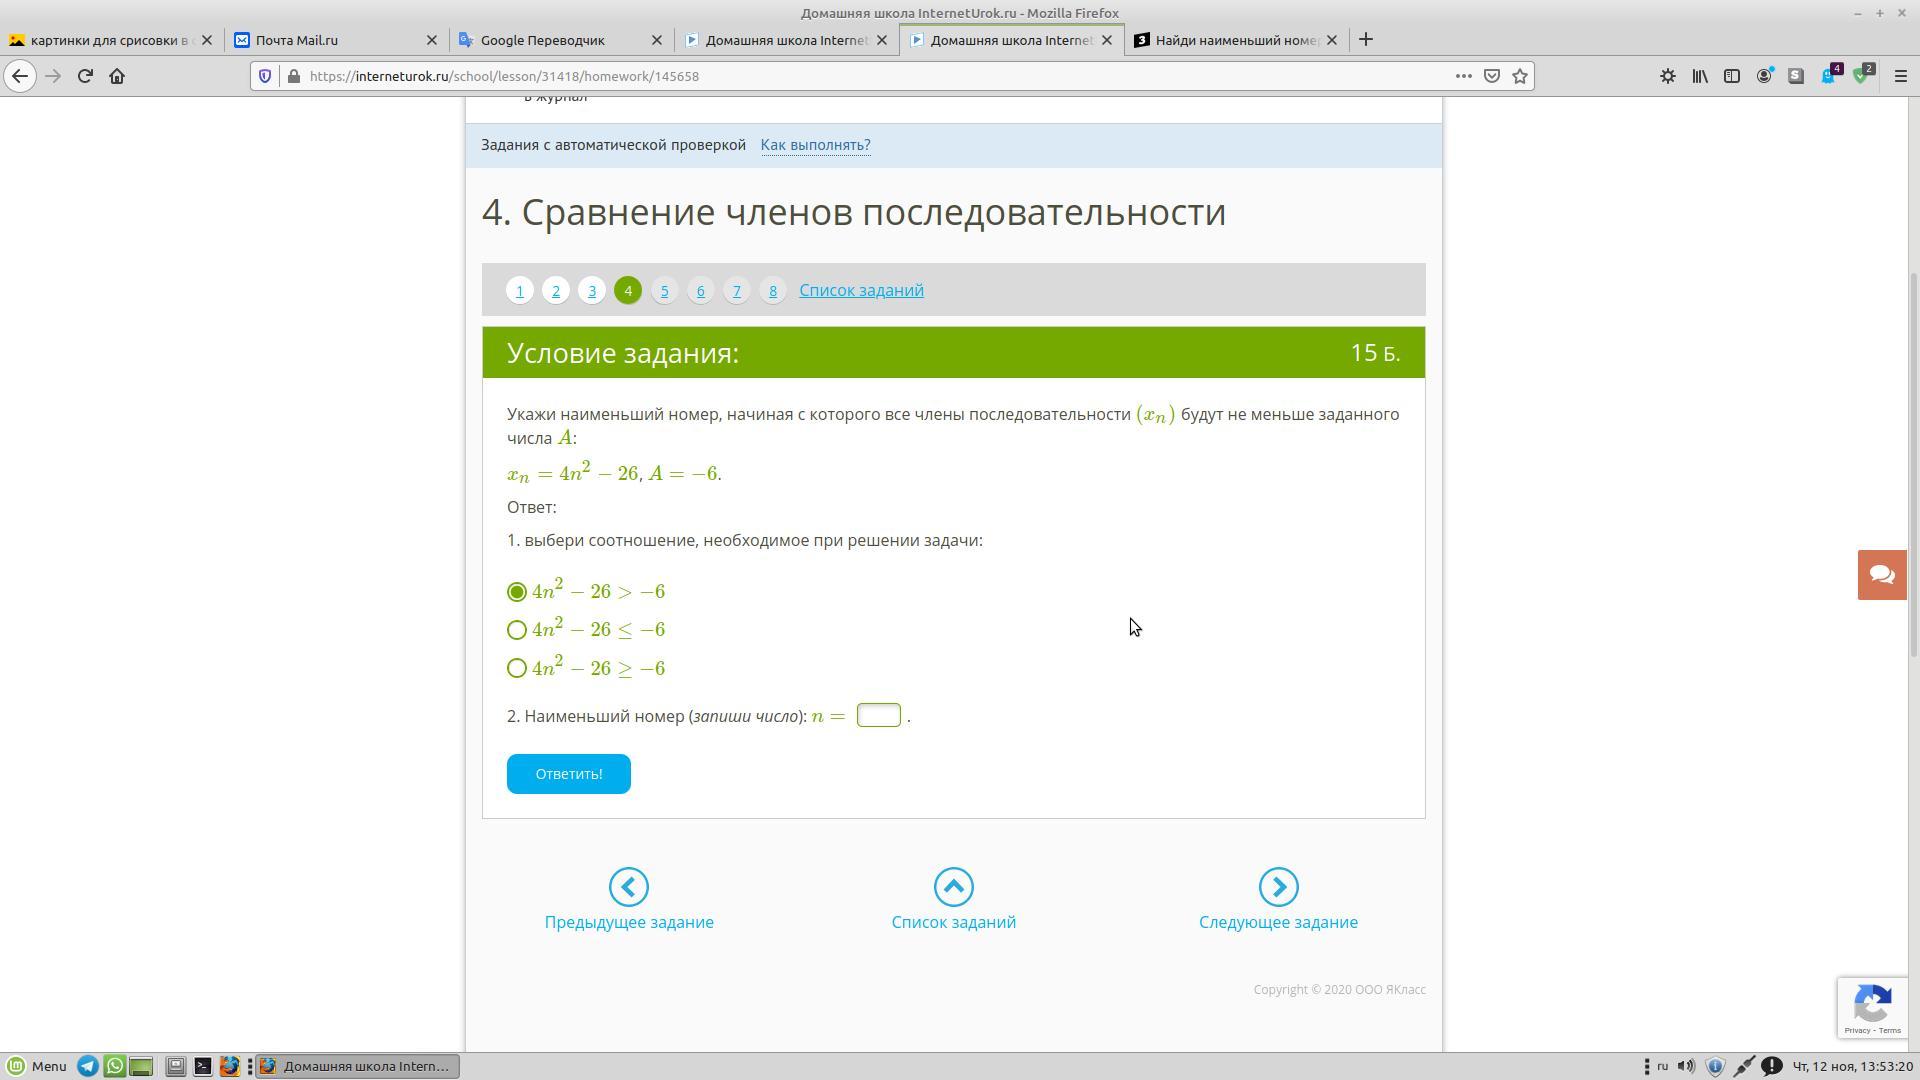
Task: Click the n = answer input field
Action: [x=878, y=715]
